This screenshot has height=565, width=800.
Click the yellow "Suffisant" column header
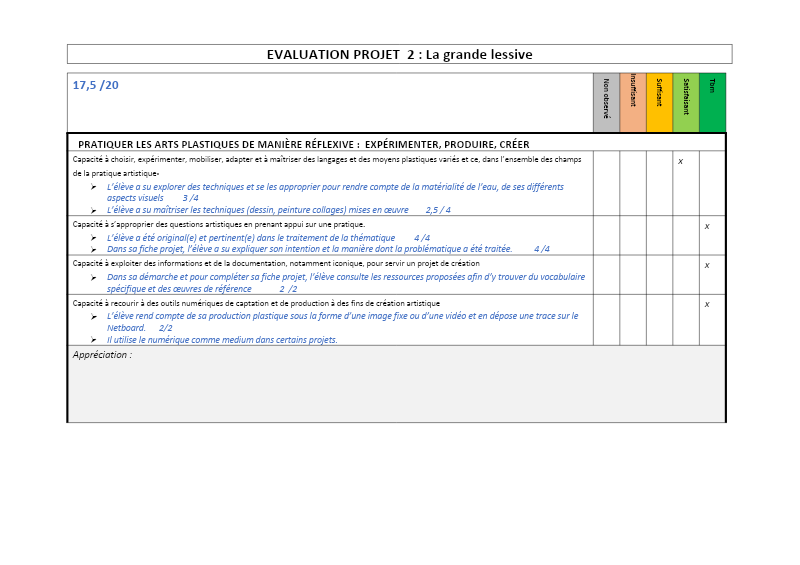659,102
